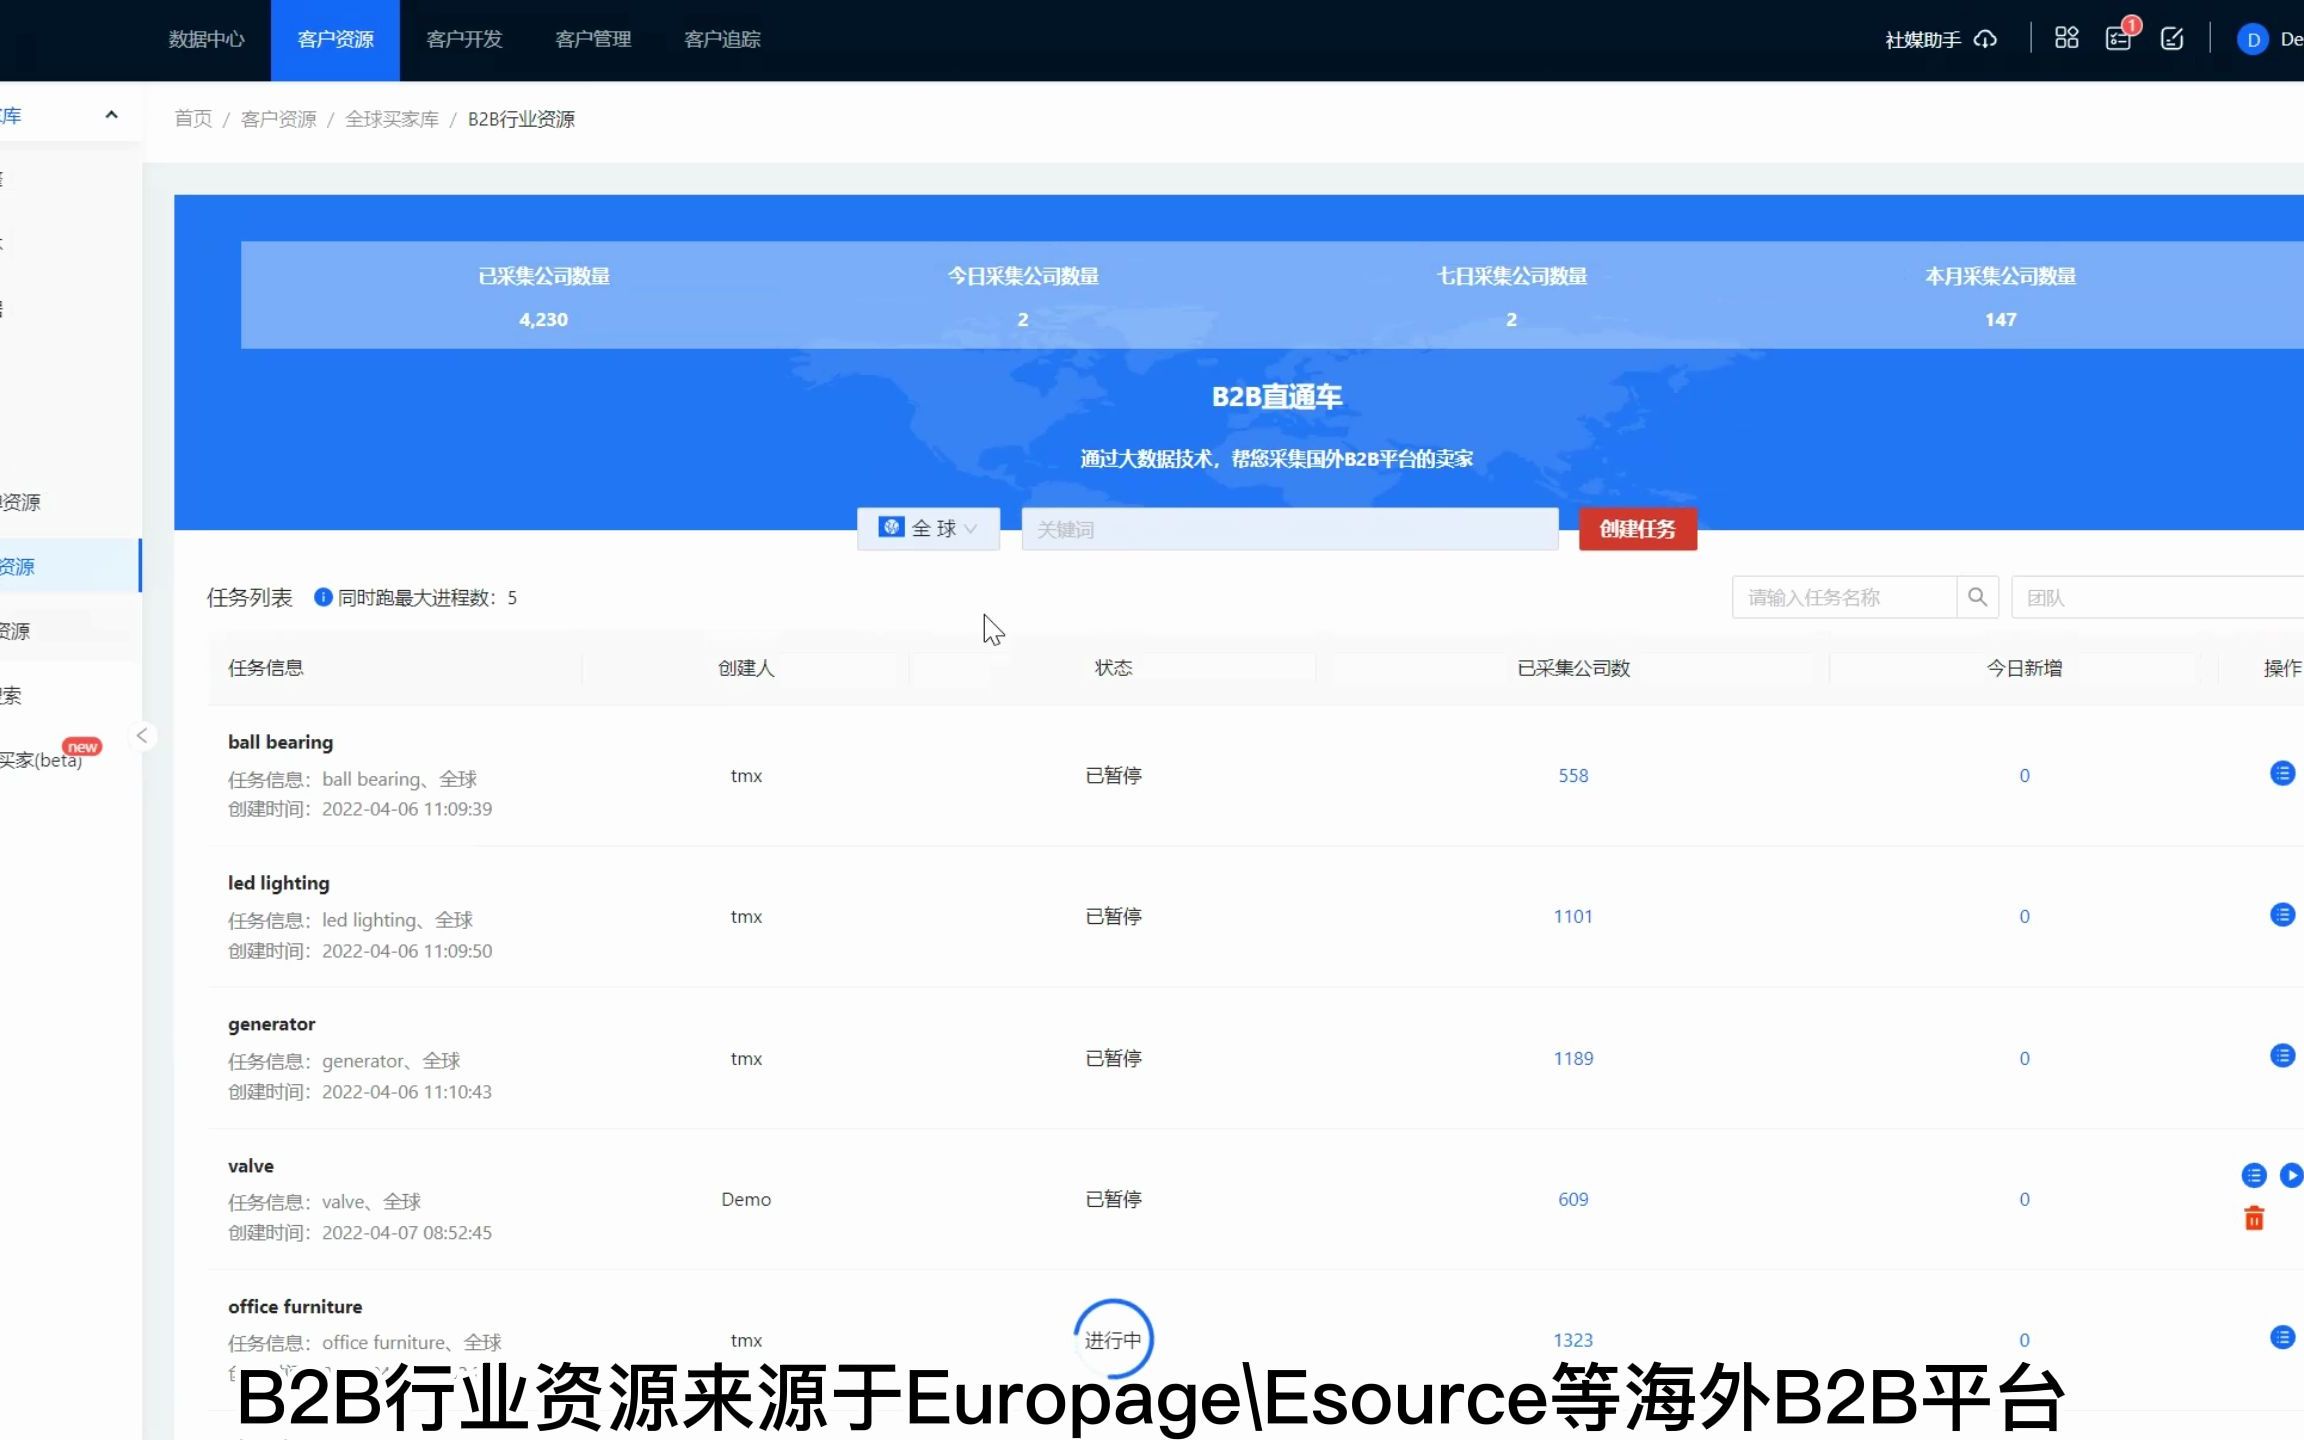
Task: Open collected count 1189 for generator
Action: 1573,1058
